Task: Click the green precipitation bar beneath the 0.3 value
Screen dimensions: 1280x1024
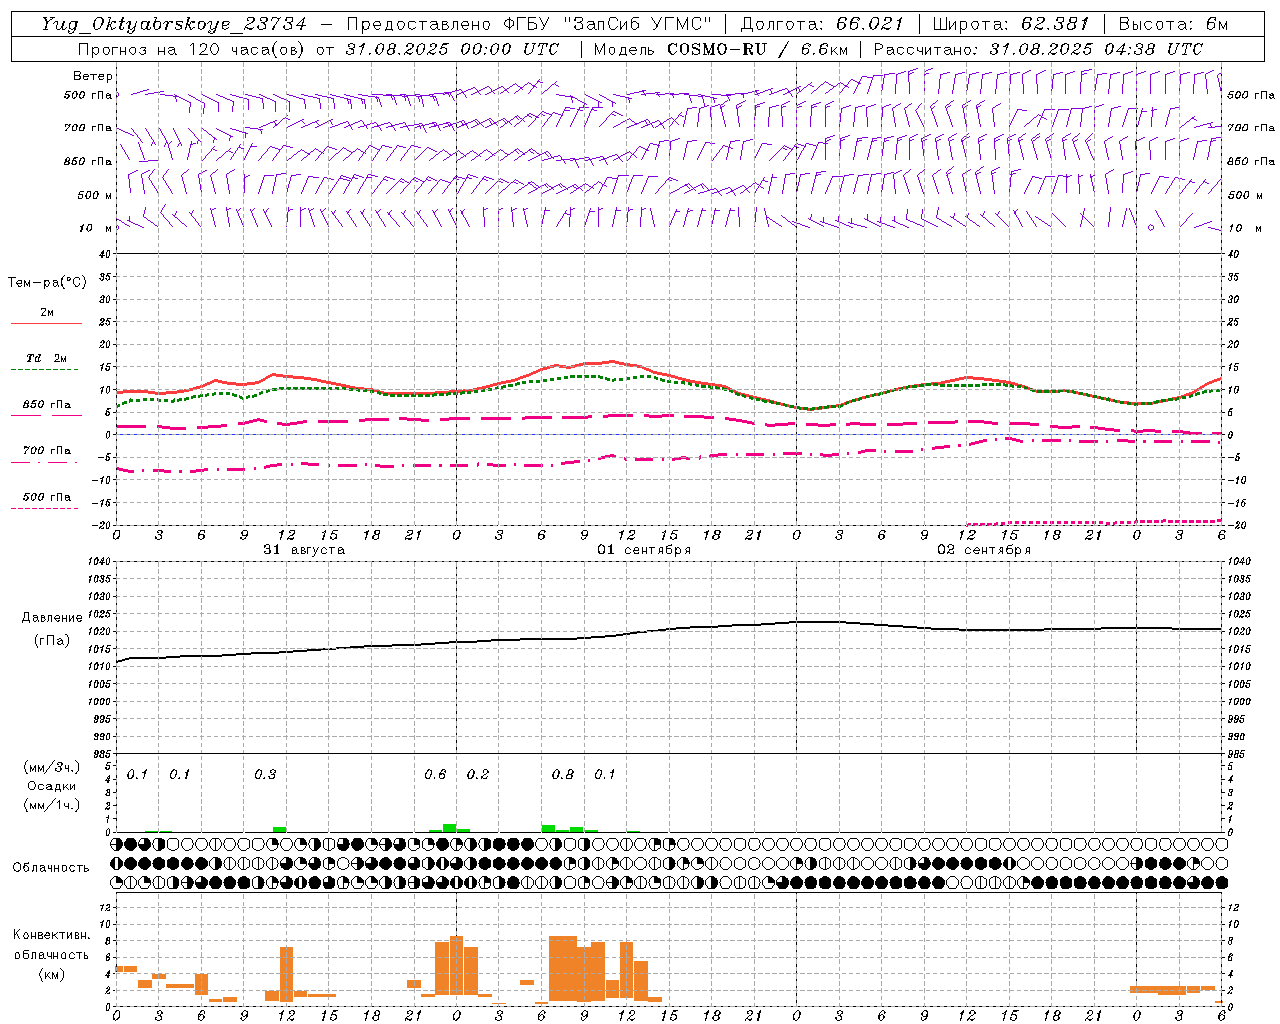Action: (279, 829)
